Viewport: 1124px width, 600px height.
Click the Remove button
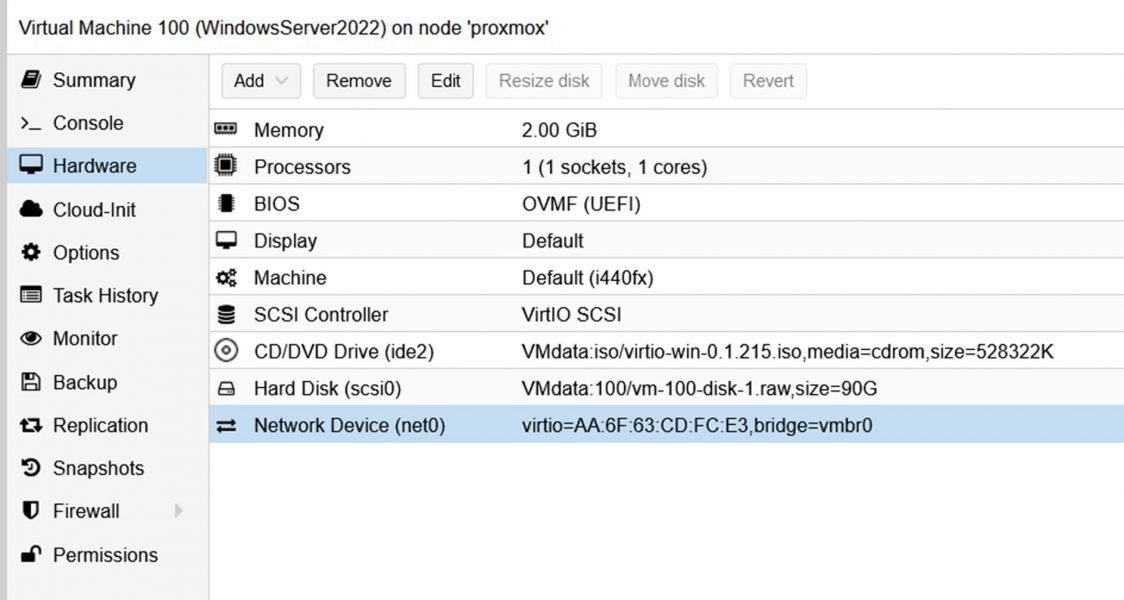[359, 80]
